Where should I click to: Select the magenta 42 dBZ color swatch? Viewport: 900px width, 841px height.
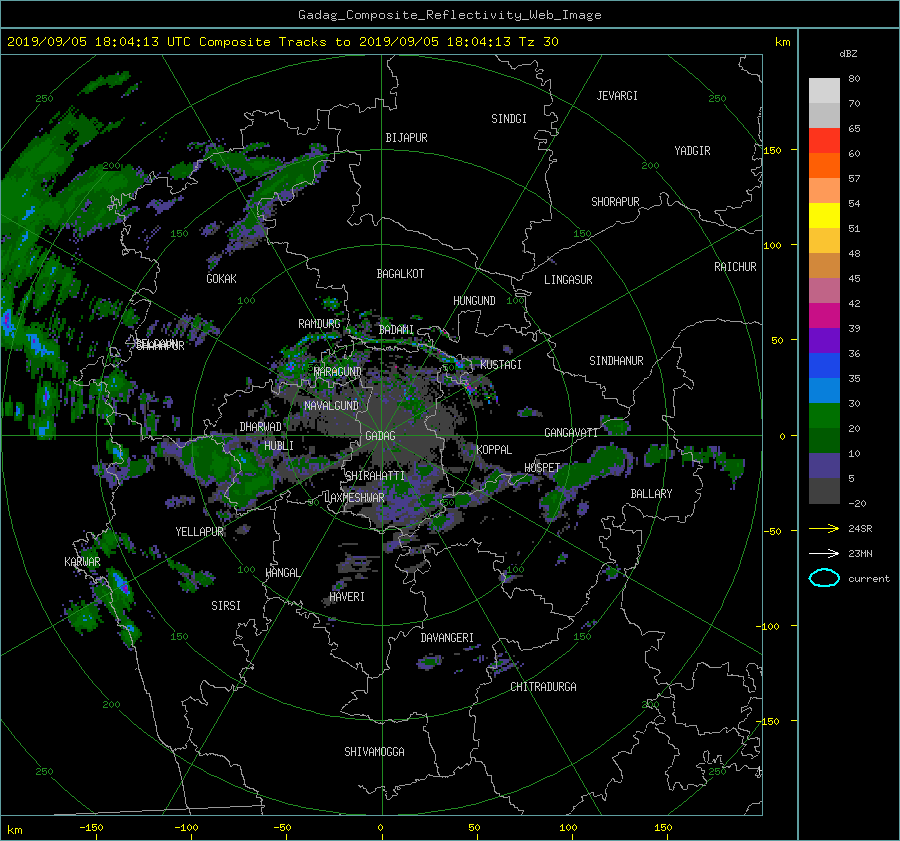[x=824, y=315]
